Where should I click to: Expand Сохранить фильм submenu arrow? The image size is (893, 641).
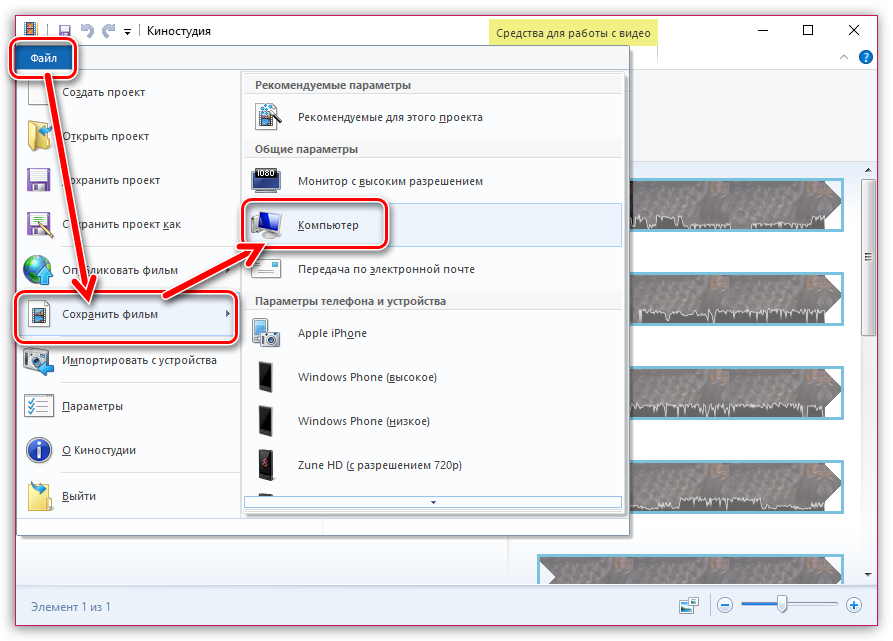(228, 314)
